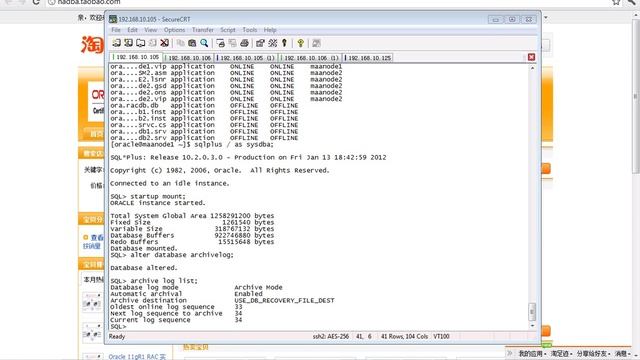Open the Options menu
Image resolution: width=640 pixels, height=360 pixels.
tap(175, 30)
